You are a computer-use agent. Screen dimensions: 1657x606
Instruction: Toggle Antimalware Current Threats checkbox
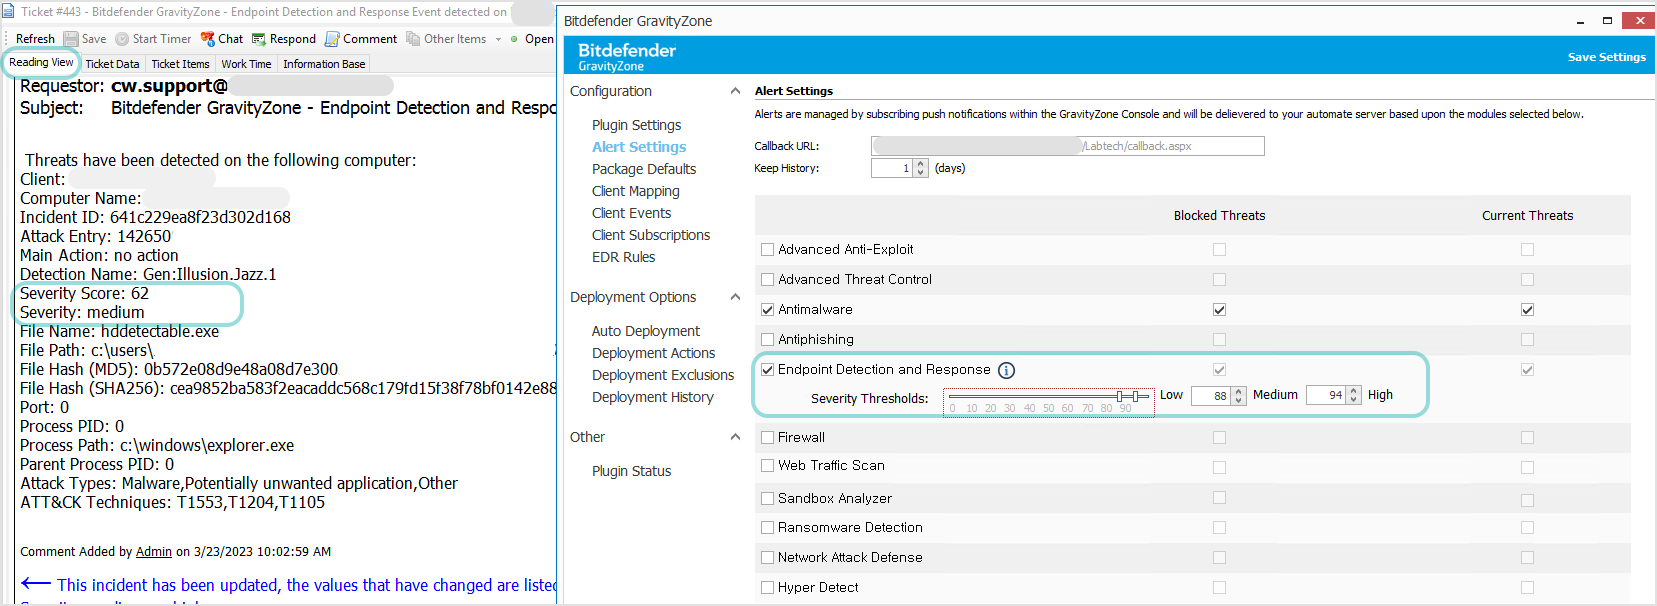coord(1527,310)
